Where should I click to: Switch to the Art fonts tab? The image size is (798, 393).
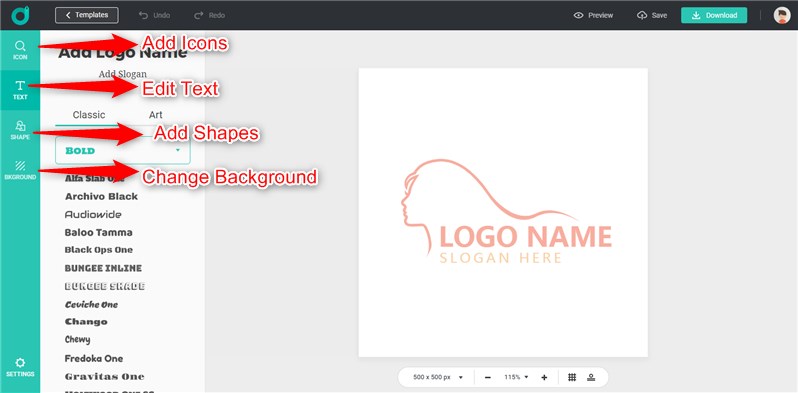pos(156,115)
